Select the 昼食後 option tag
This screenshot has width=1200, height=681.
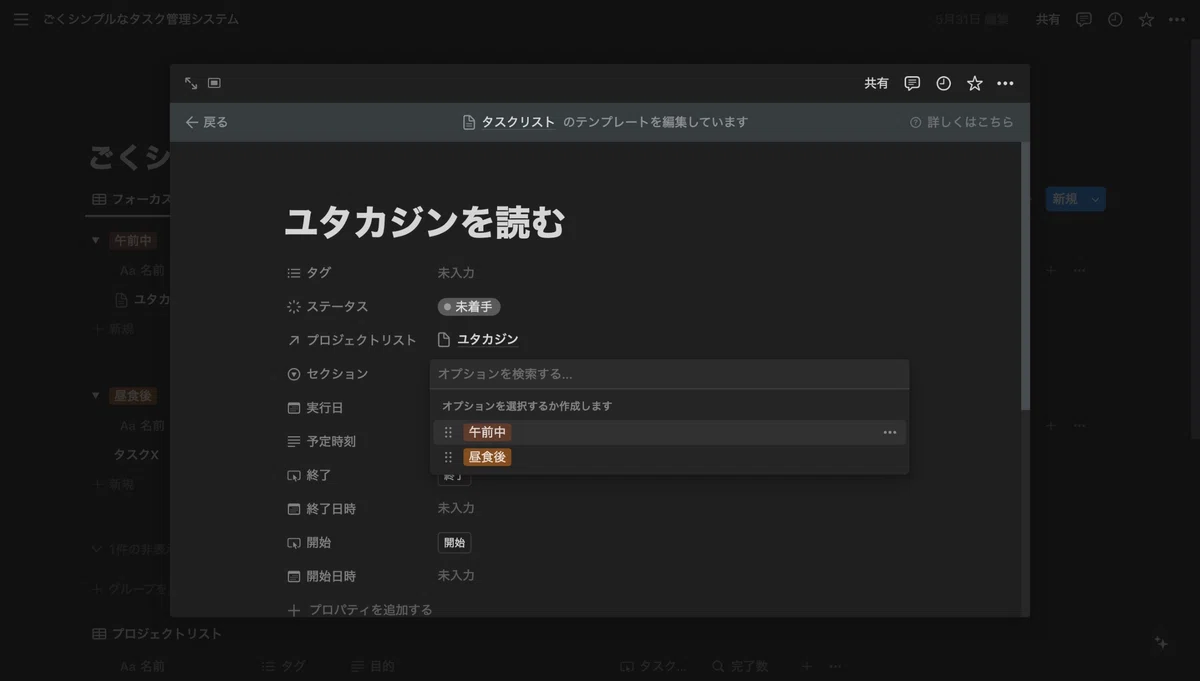(x=487, y=457)
